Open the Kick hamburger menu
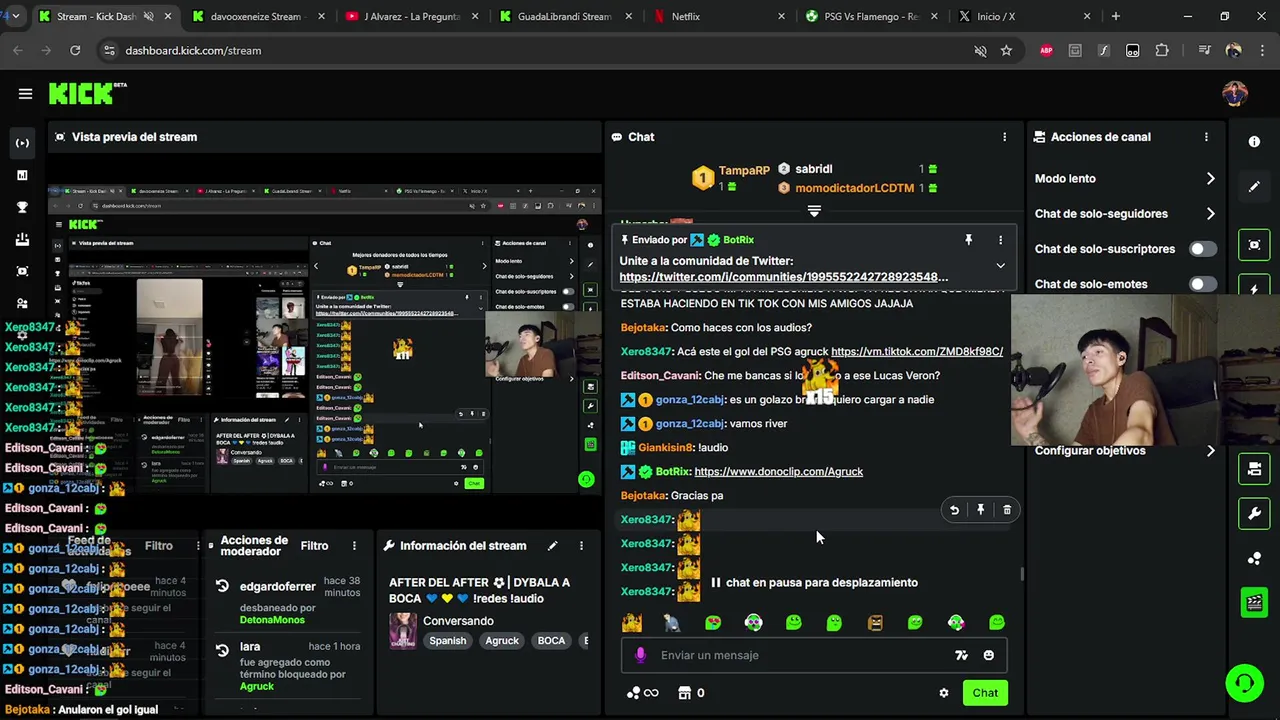 coord(25,93)
